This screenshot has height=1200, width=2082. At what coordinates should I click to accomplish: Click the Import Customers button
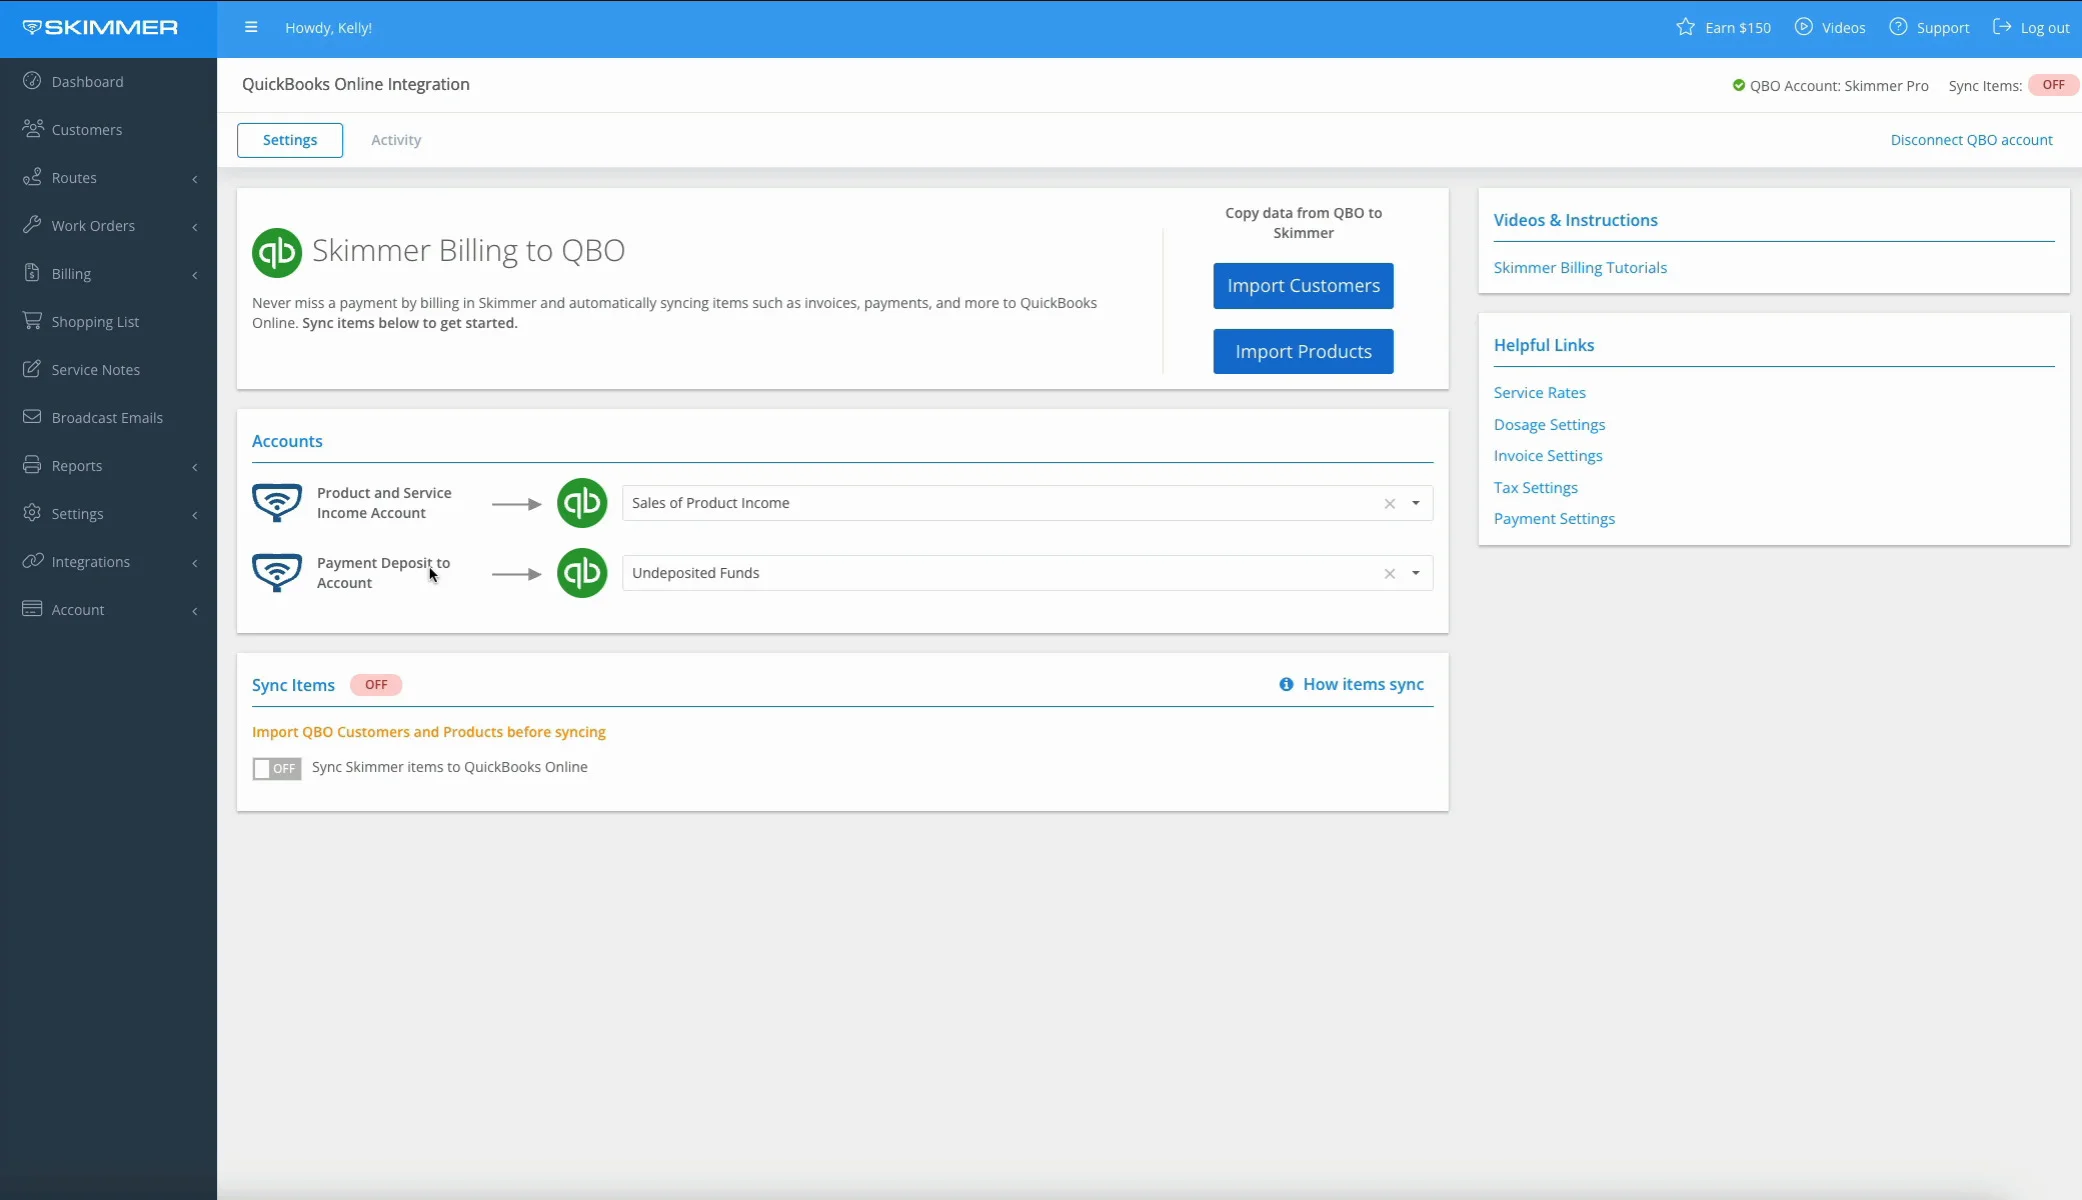tap(1303, 286)
